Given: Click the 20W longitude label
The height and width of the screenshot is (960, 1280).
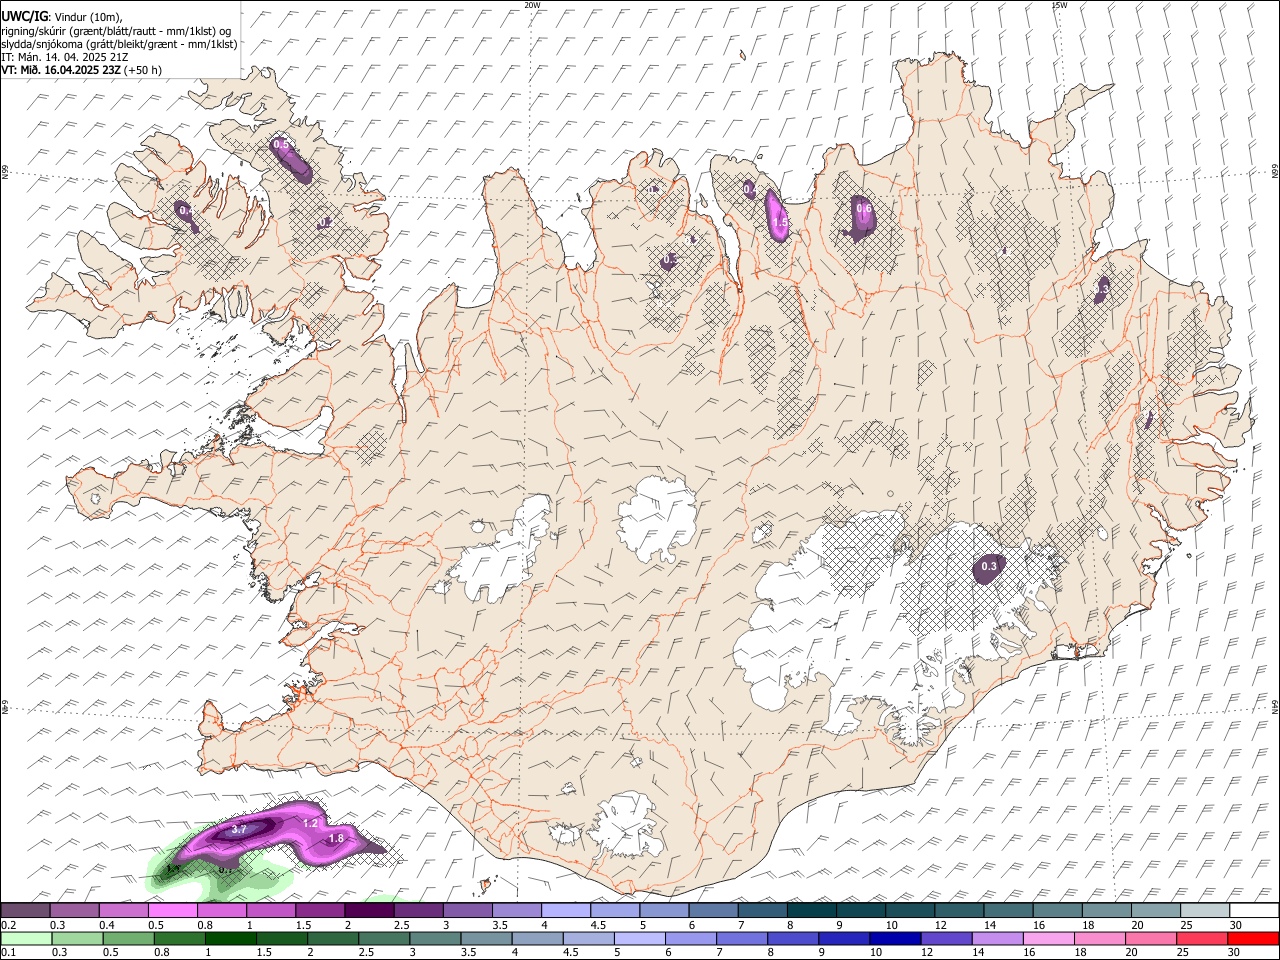Looking at the screenshot, I should click(533, 5).
